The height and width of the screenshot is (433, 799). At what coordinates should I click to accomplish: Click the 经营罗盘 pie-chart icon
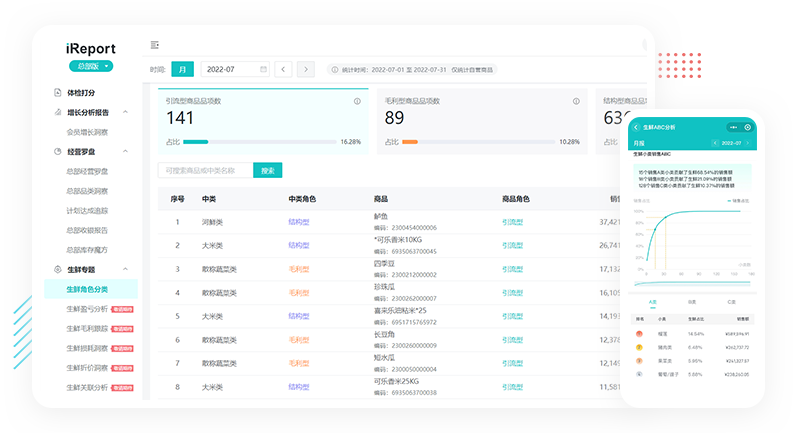[x=58, y=152]
